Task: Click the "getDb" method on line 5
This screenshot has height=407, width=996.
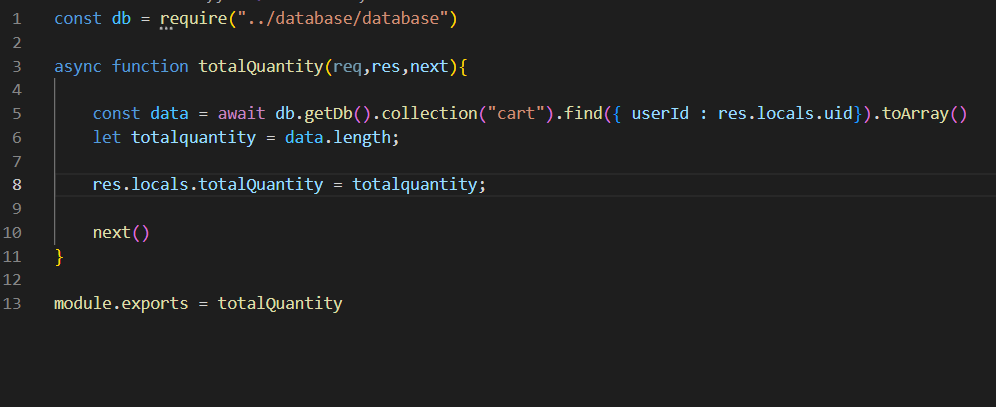Action: (x=328, y=114)
